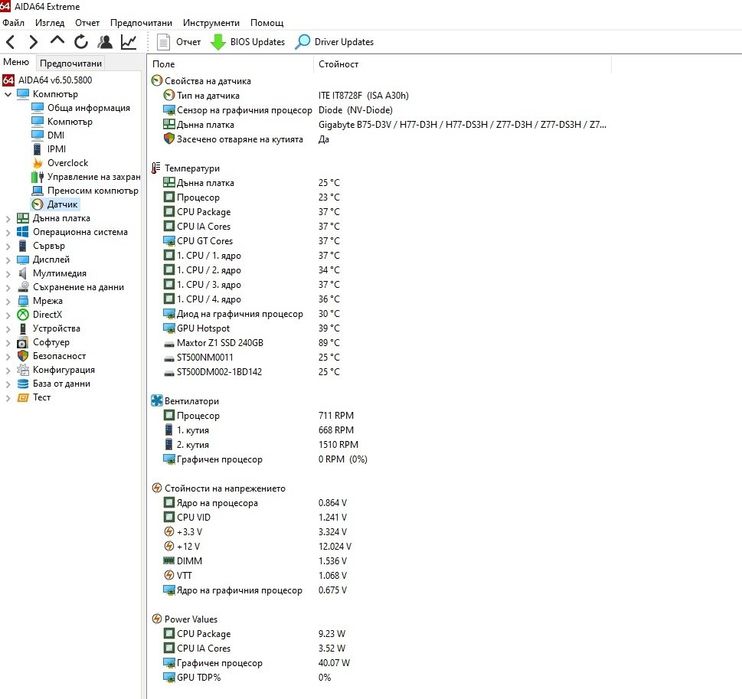Viewport: 742px width, 699px height.
Task: Open the user profile toolbar icon
Action: pos(105,42)
